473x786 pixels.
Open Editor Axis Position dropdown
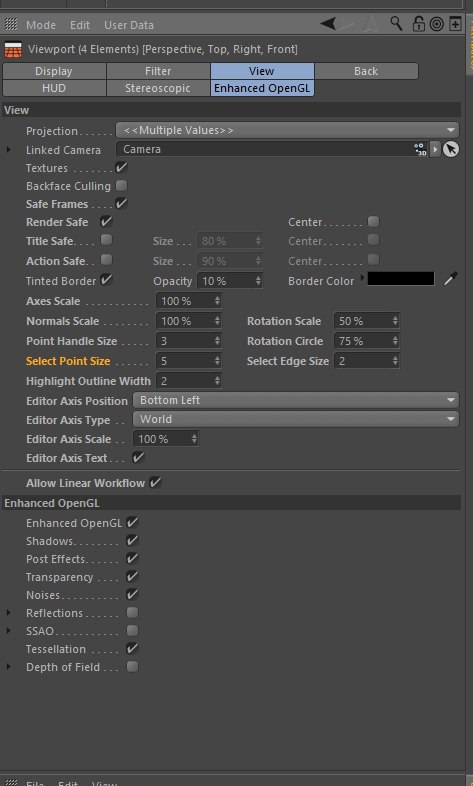296,400
